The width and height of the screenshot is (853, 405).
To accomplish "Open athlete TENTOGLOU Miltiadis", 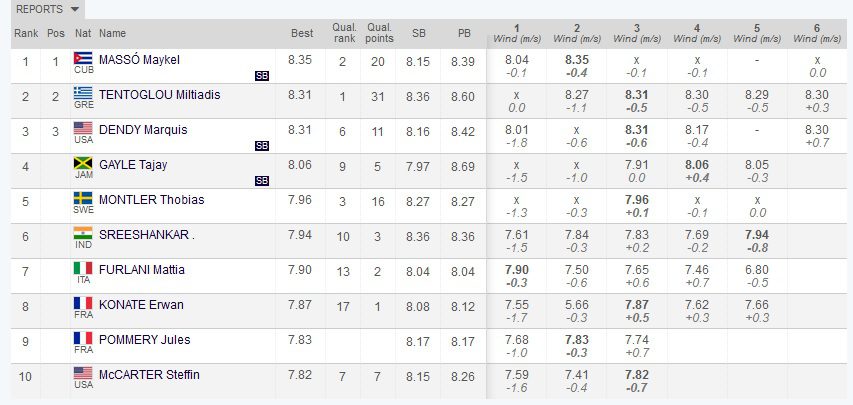I will click(x=159, y=95).
